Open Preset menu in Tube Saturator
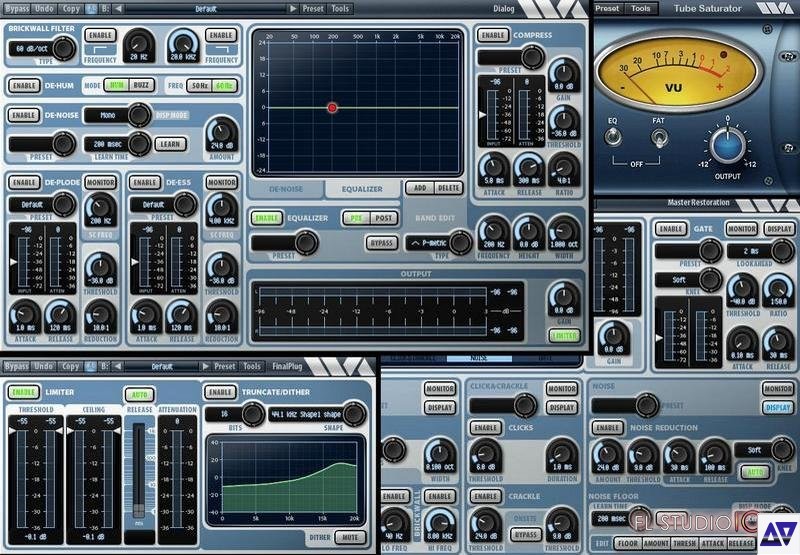 (607, 9)
